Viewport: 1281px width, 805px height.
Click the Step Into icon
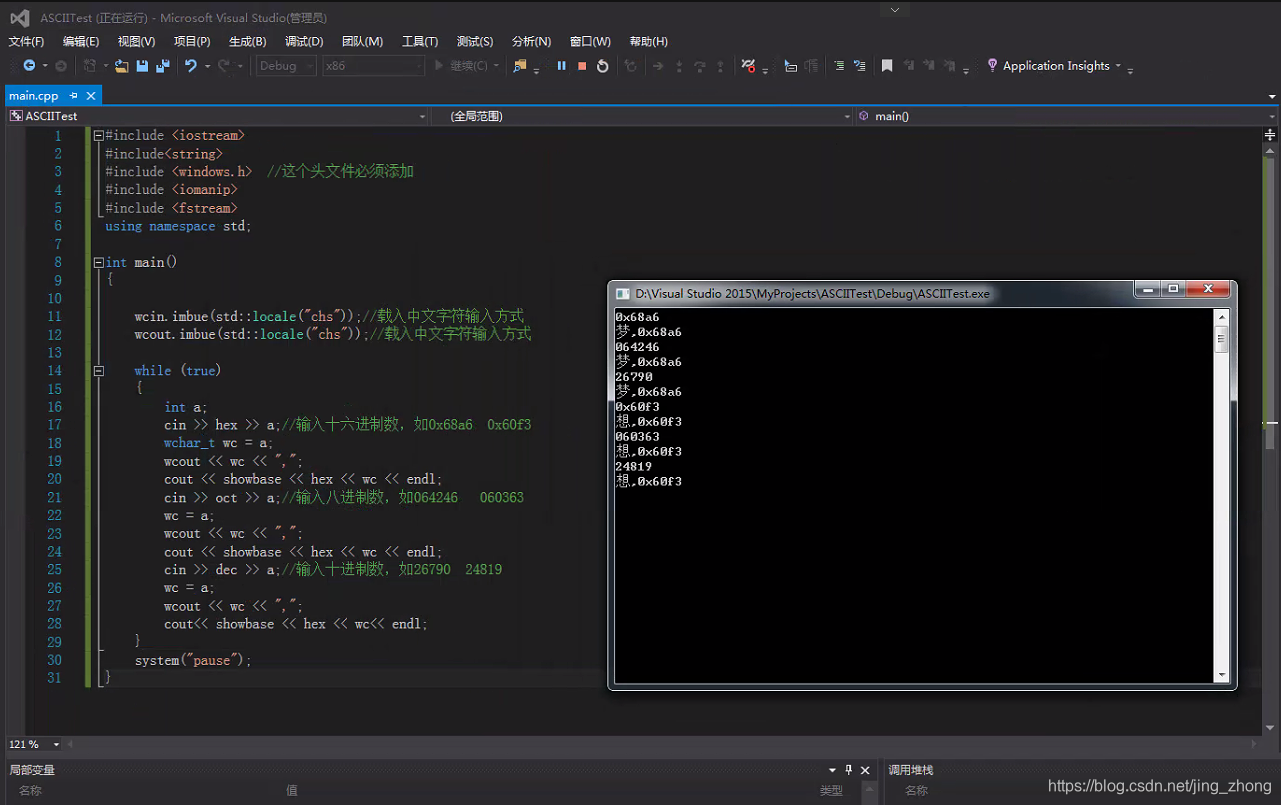pos(679,66)
